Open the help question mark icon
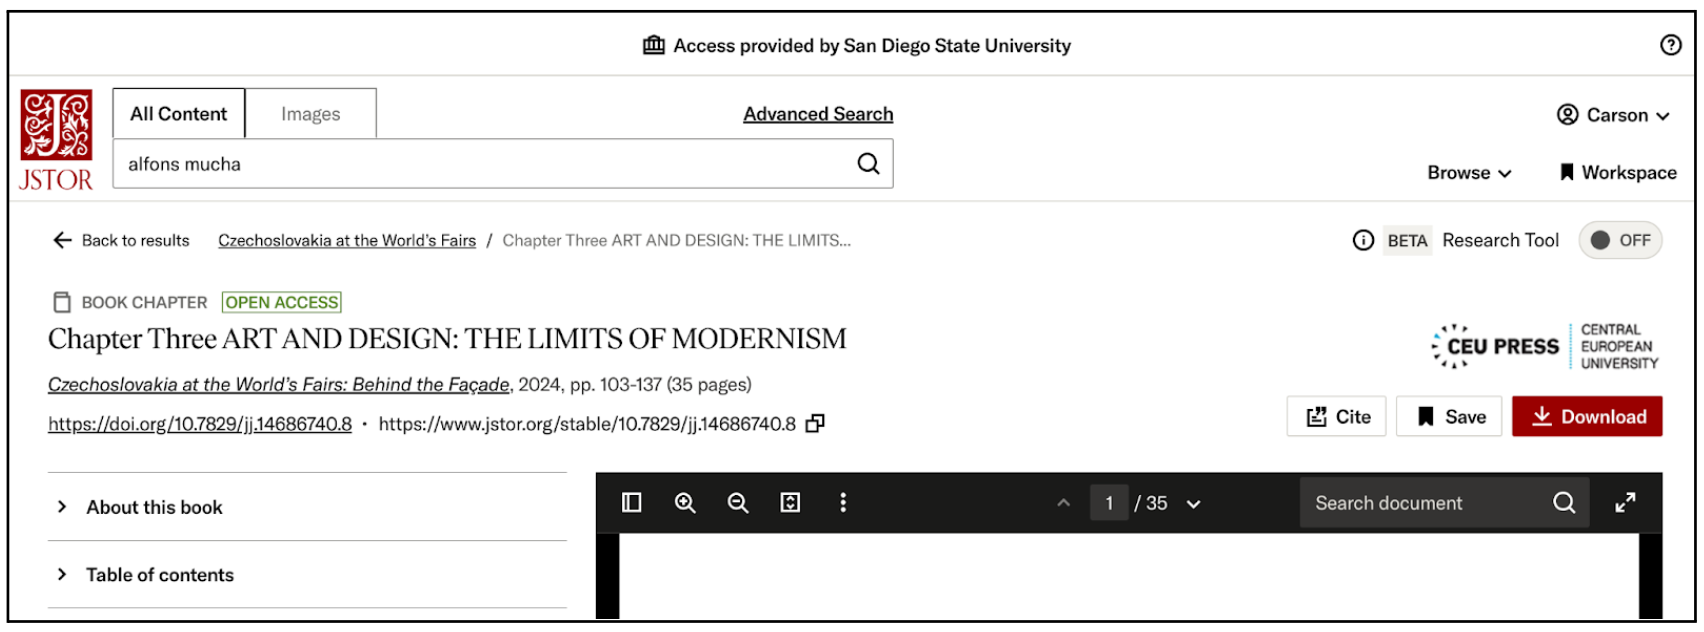The height and width of the screenshot is (632, 1704). pos(1670,45)
